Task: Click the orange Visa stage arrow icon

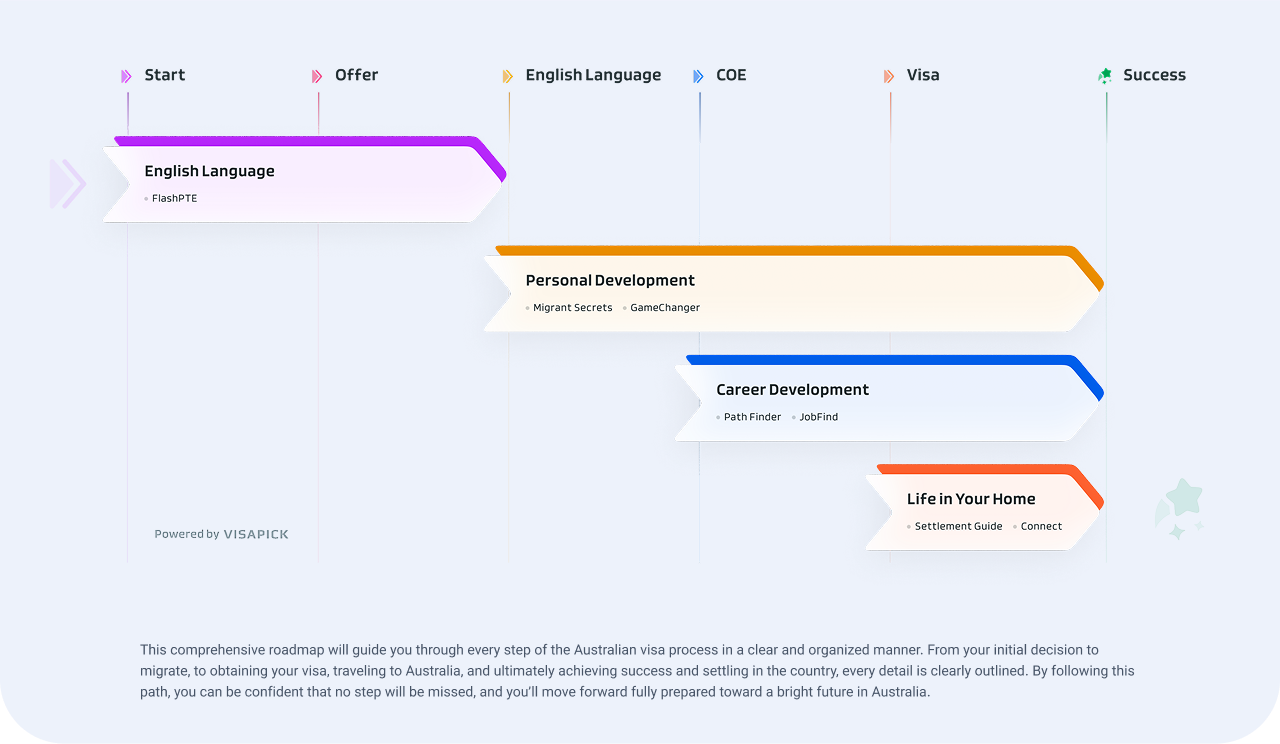Action: pos(889,76)
